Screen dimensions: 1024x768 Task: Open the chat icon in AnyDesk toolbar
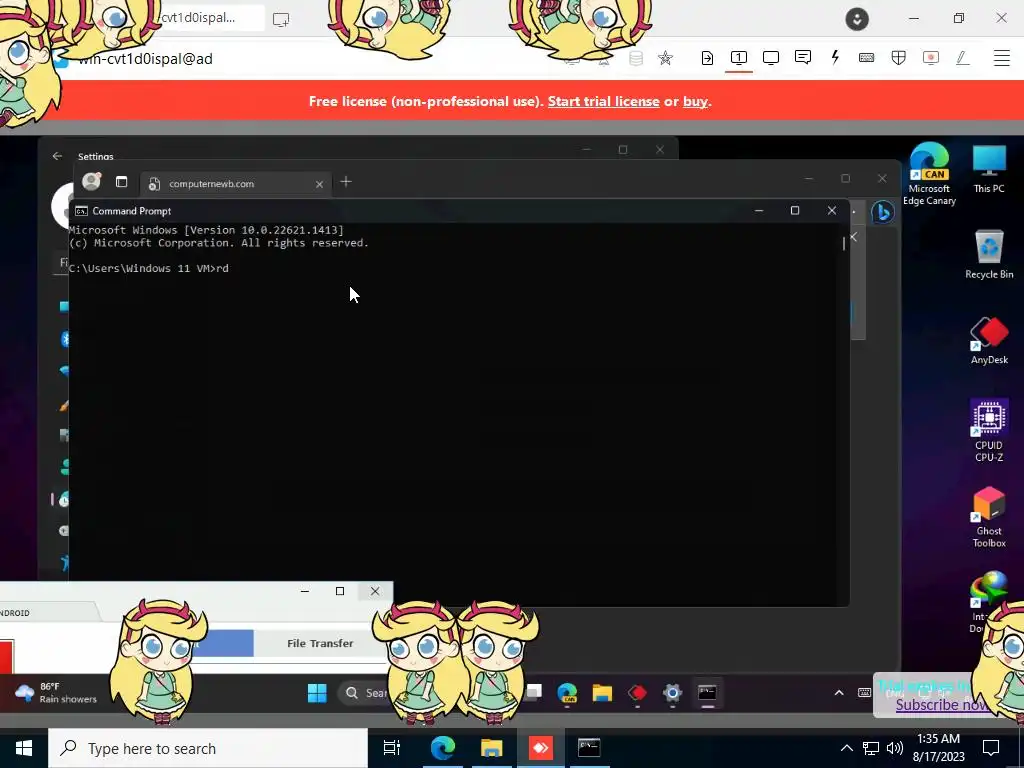coord(803,57)
